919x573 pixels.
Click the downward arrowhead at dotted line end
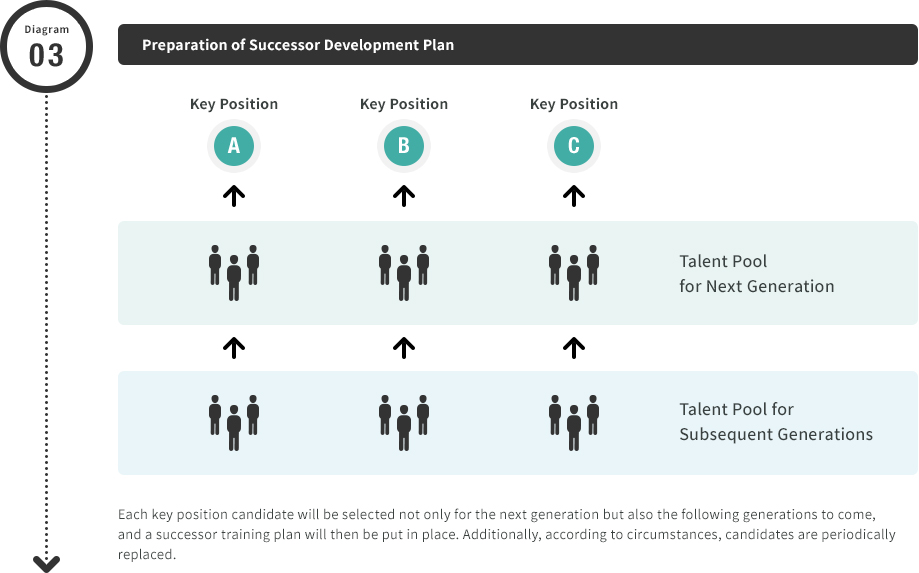tap(46, 563)
